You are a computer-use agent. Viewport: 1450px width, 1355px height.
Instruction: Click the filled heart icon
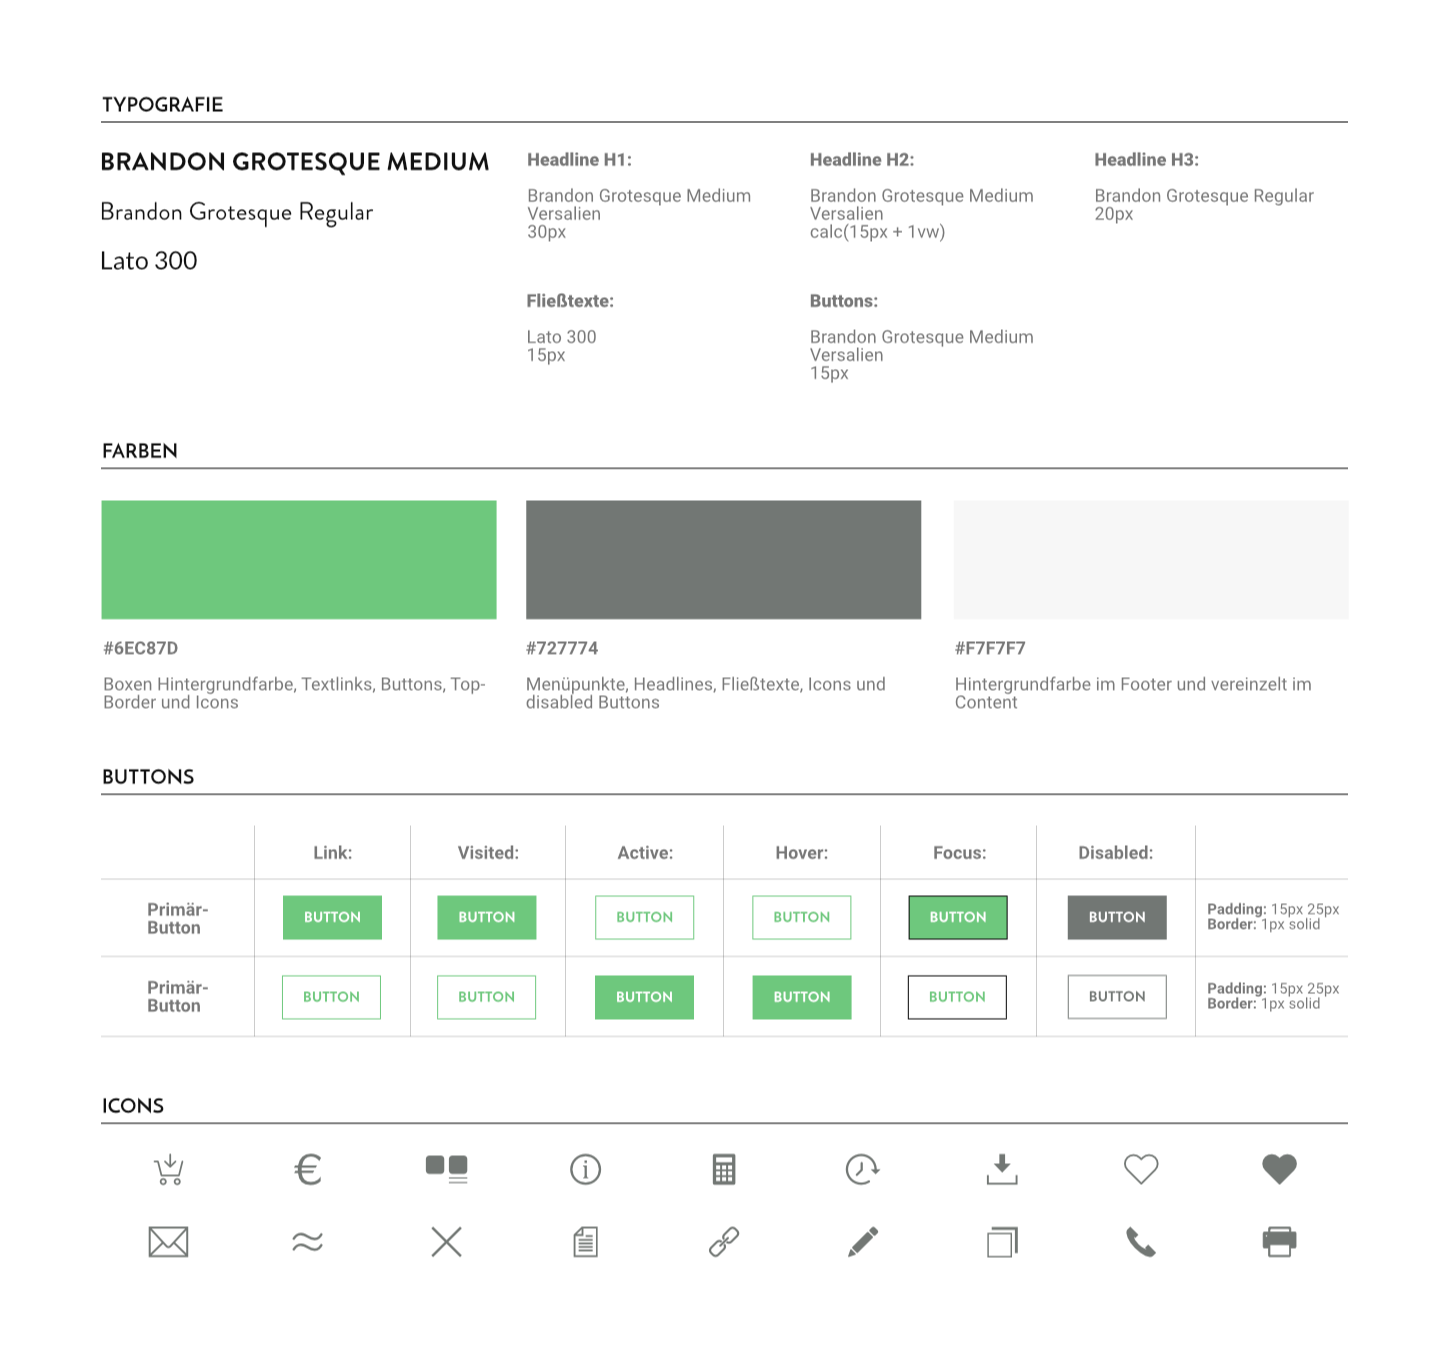(1279, 1169)
